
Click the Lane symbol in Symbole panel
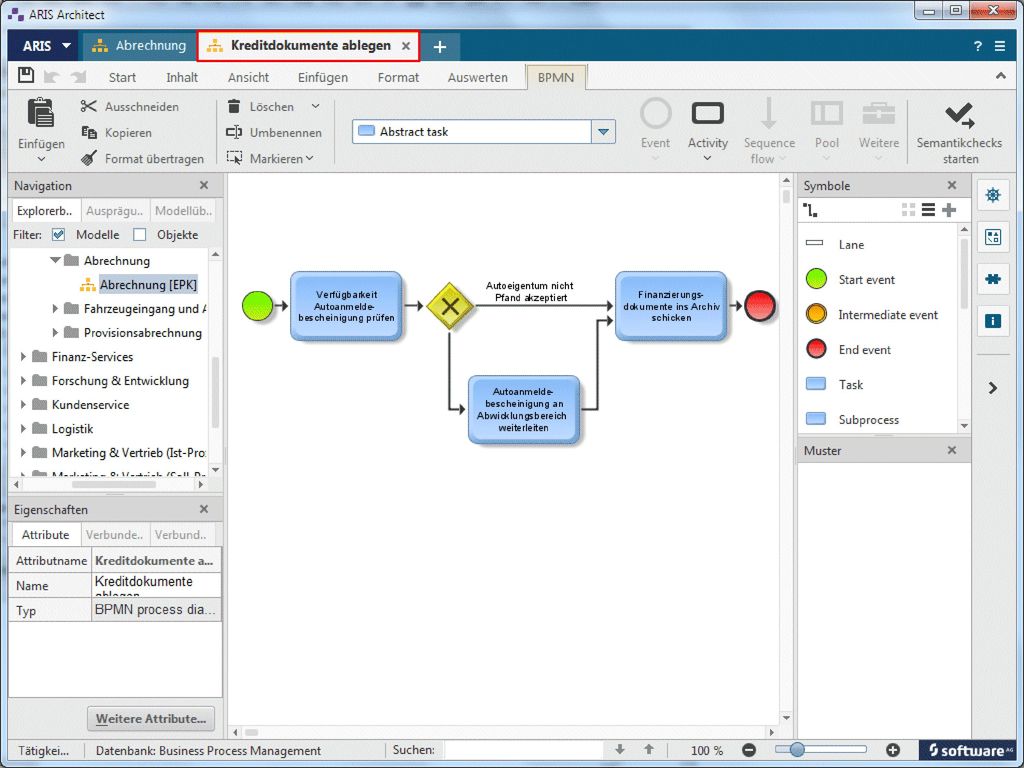click(x=814, y=244)
